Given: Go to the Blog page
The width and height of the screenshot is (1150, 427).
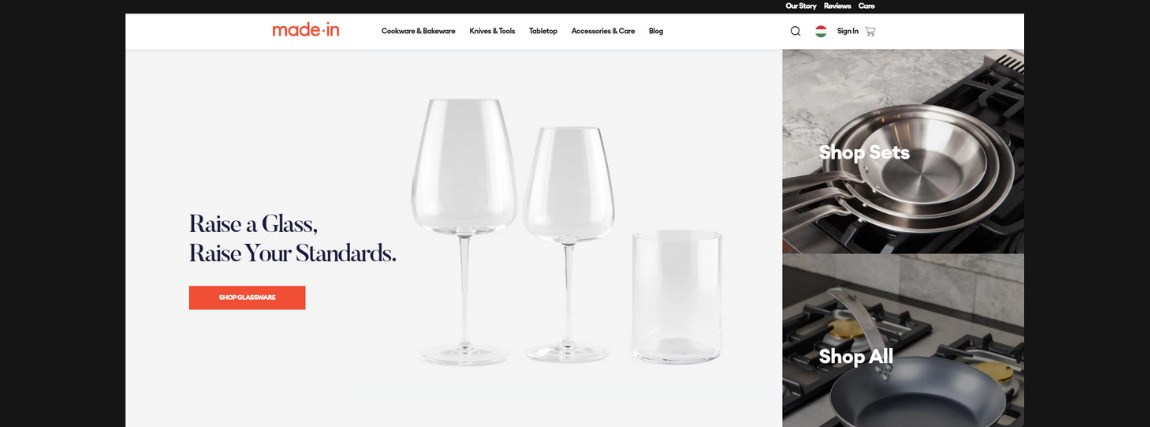Looking at the screenshot, I should (656, 31).
